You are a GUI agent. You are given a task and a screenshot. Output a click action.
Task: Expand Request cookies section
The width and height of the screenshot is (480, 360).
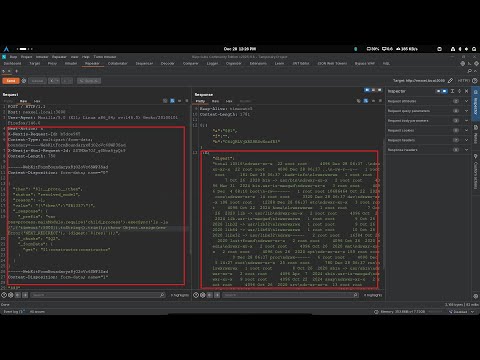pyautogui.click(x=428, y=130)
